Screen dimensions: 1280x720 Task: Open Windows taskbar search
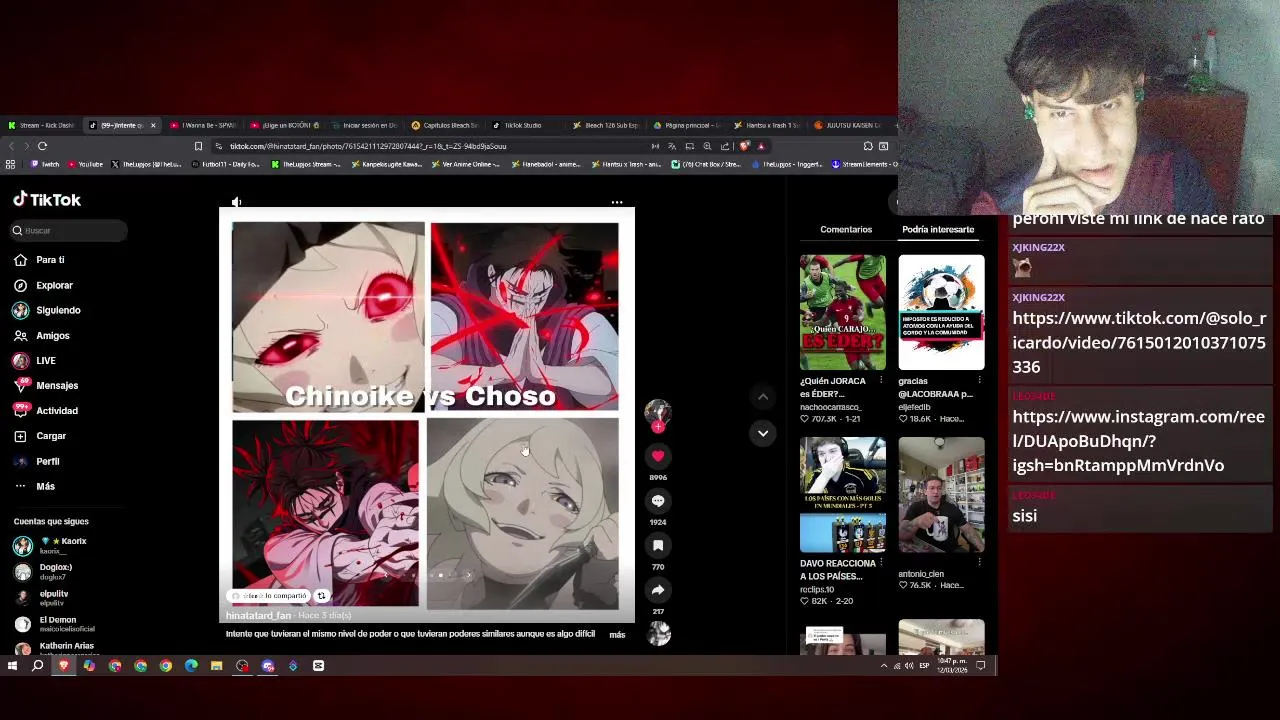(x=38, y=666)
